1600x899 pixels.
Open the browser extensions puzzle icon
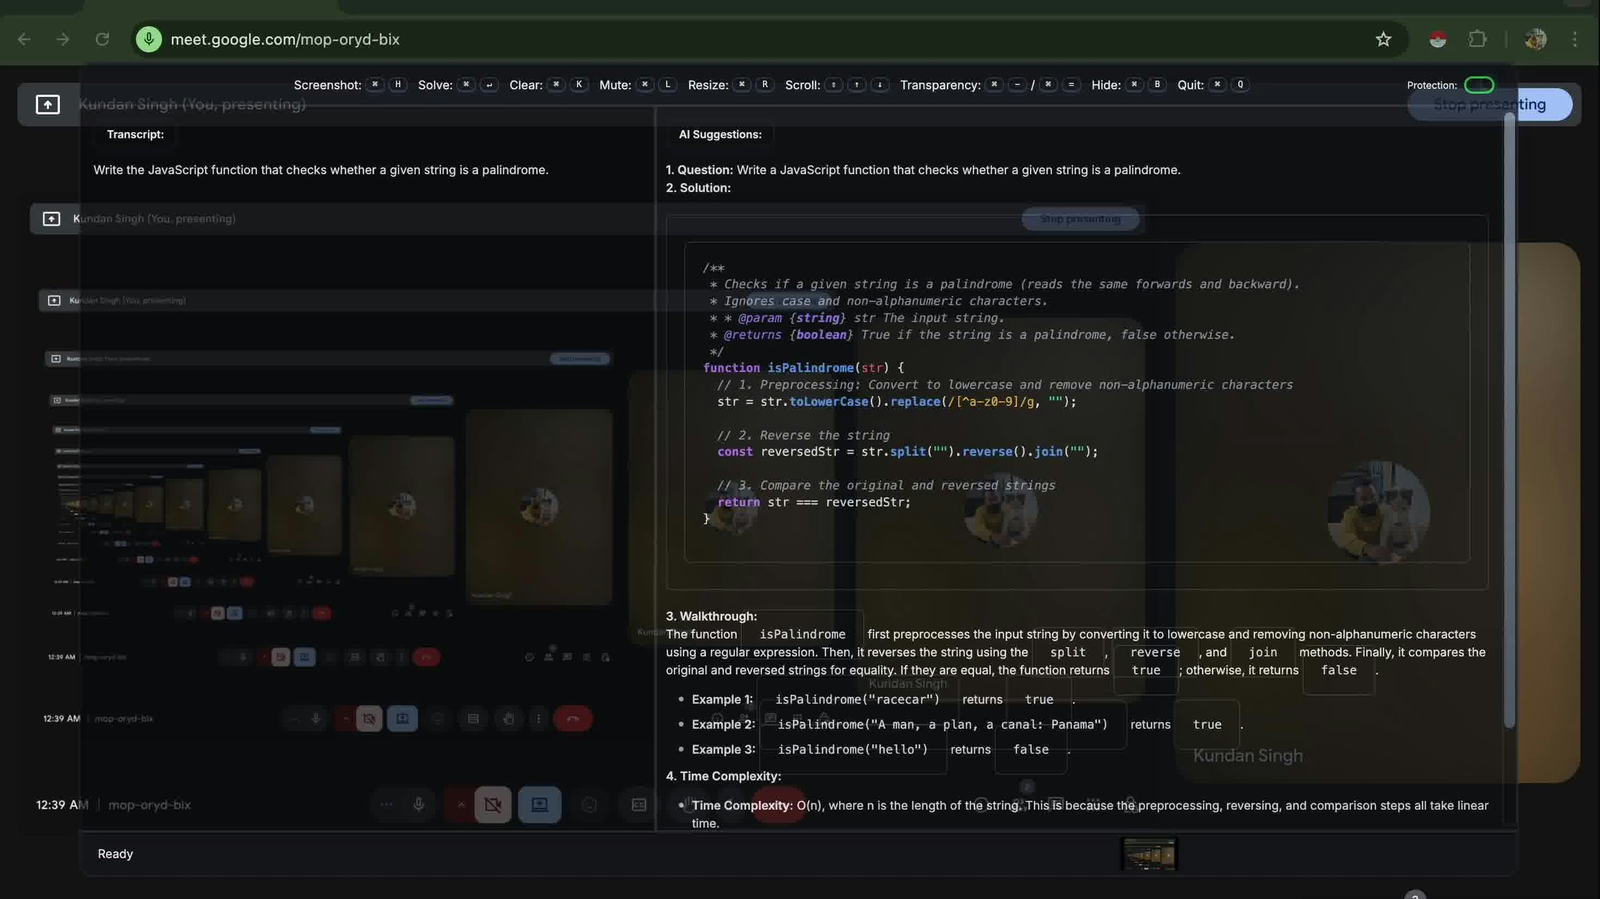pyautogui.click(x=1477, y=39)
